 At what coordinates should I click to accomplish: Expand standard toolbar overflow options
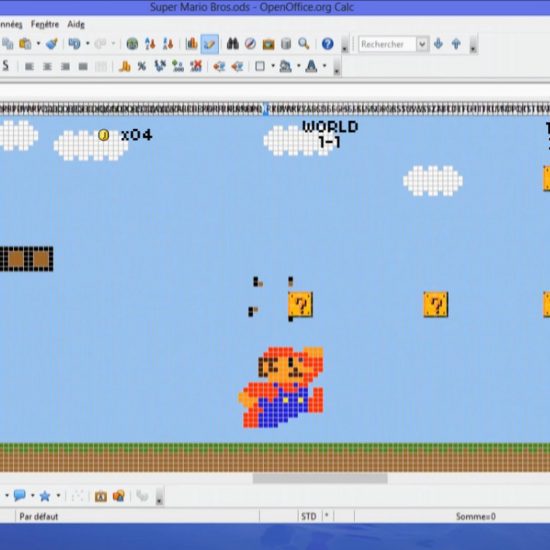click(344, 45)
